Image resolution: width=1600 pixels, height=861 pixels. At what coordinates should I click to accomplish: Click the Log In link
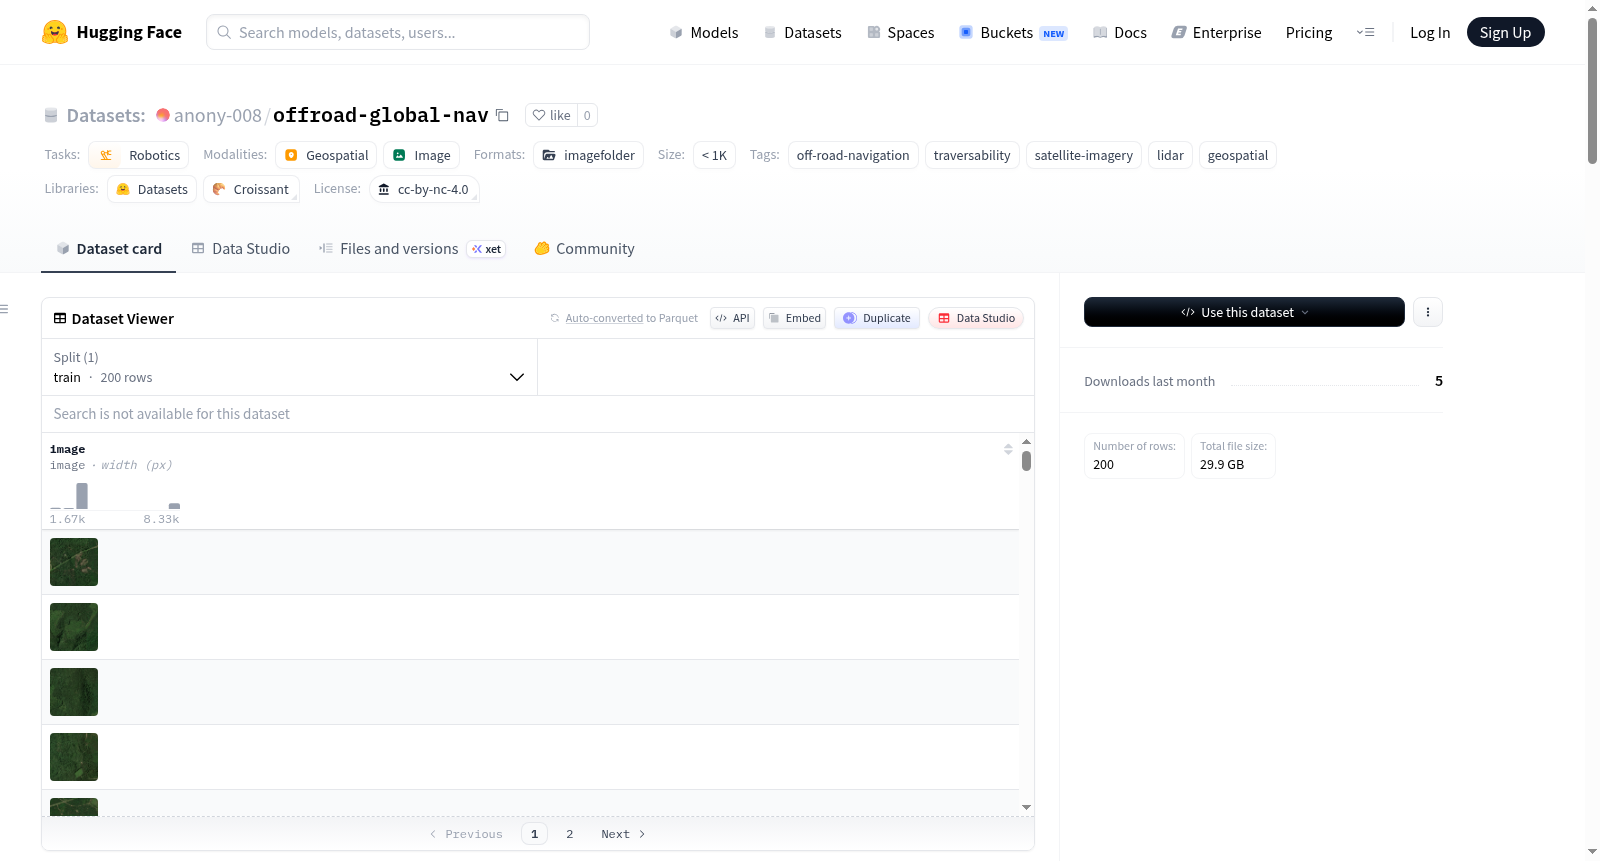pyautogui.click(x=1430, y=32)
